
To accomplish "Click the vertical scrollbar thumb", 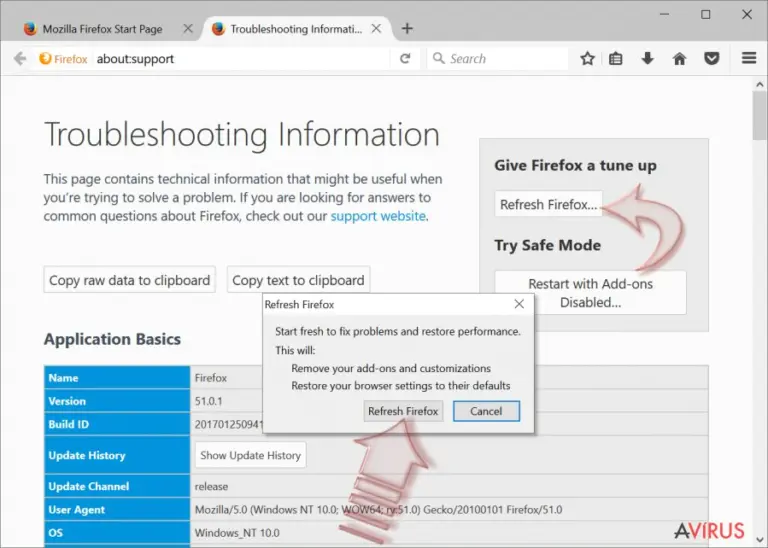I will click(x=759, y=115).
